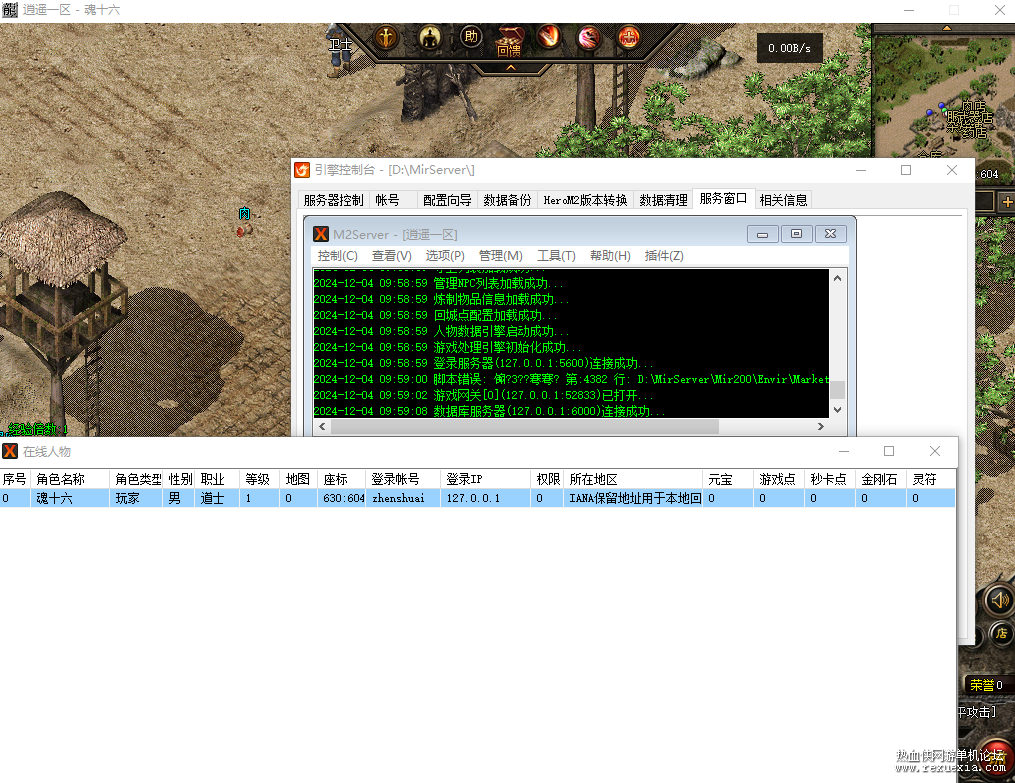
Task: Sort by the 等级 column header
Action: 259,479
